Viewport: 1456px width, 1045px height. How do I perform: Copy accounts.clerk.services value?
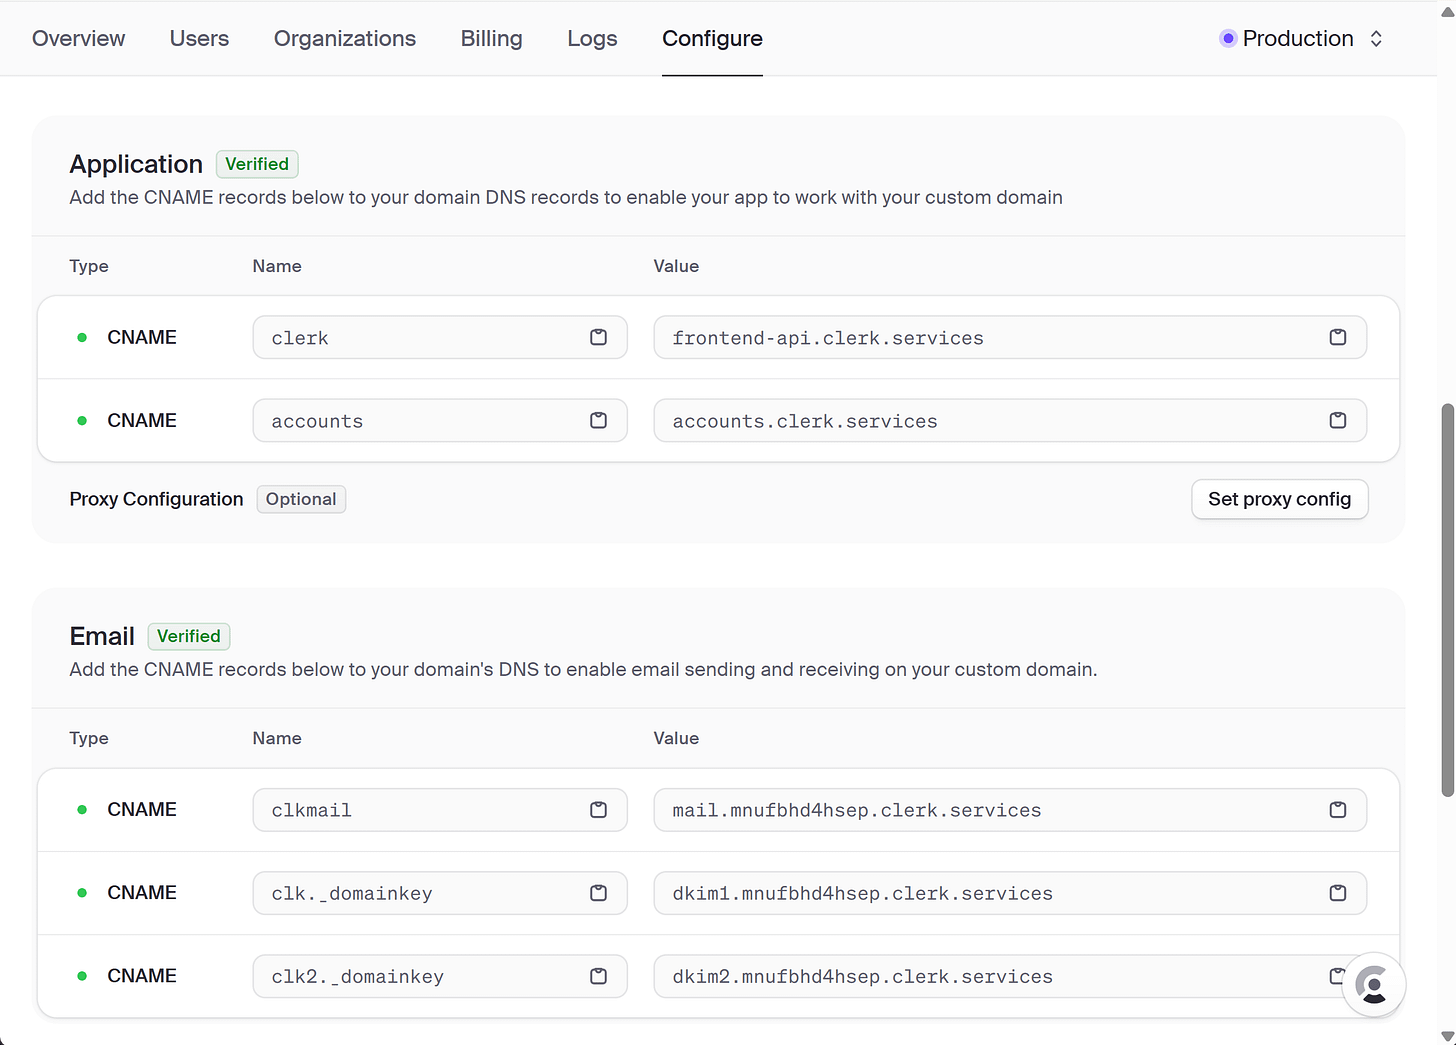[x=1337, y=420]
